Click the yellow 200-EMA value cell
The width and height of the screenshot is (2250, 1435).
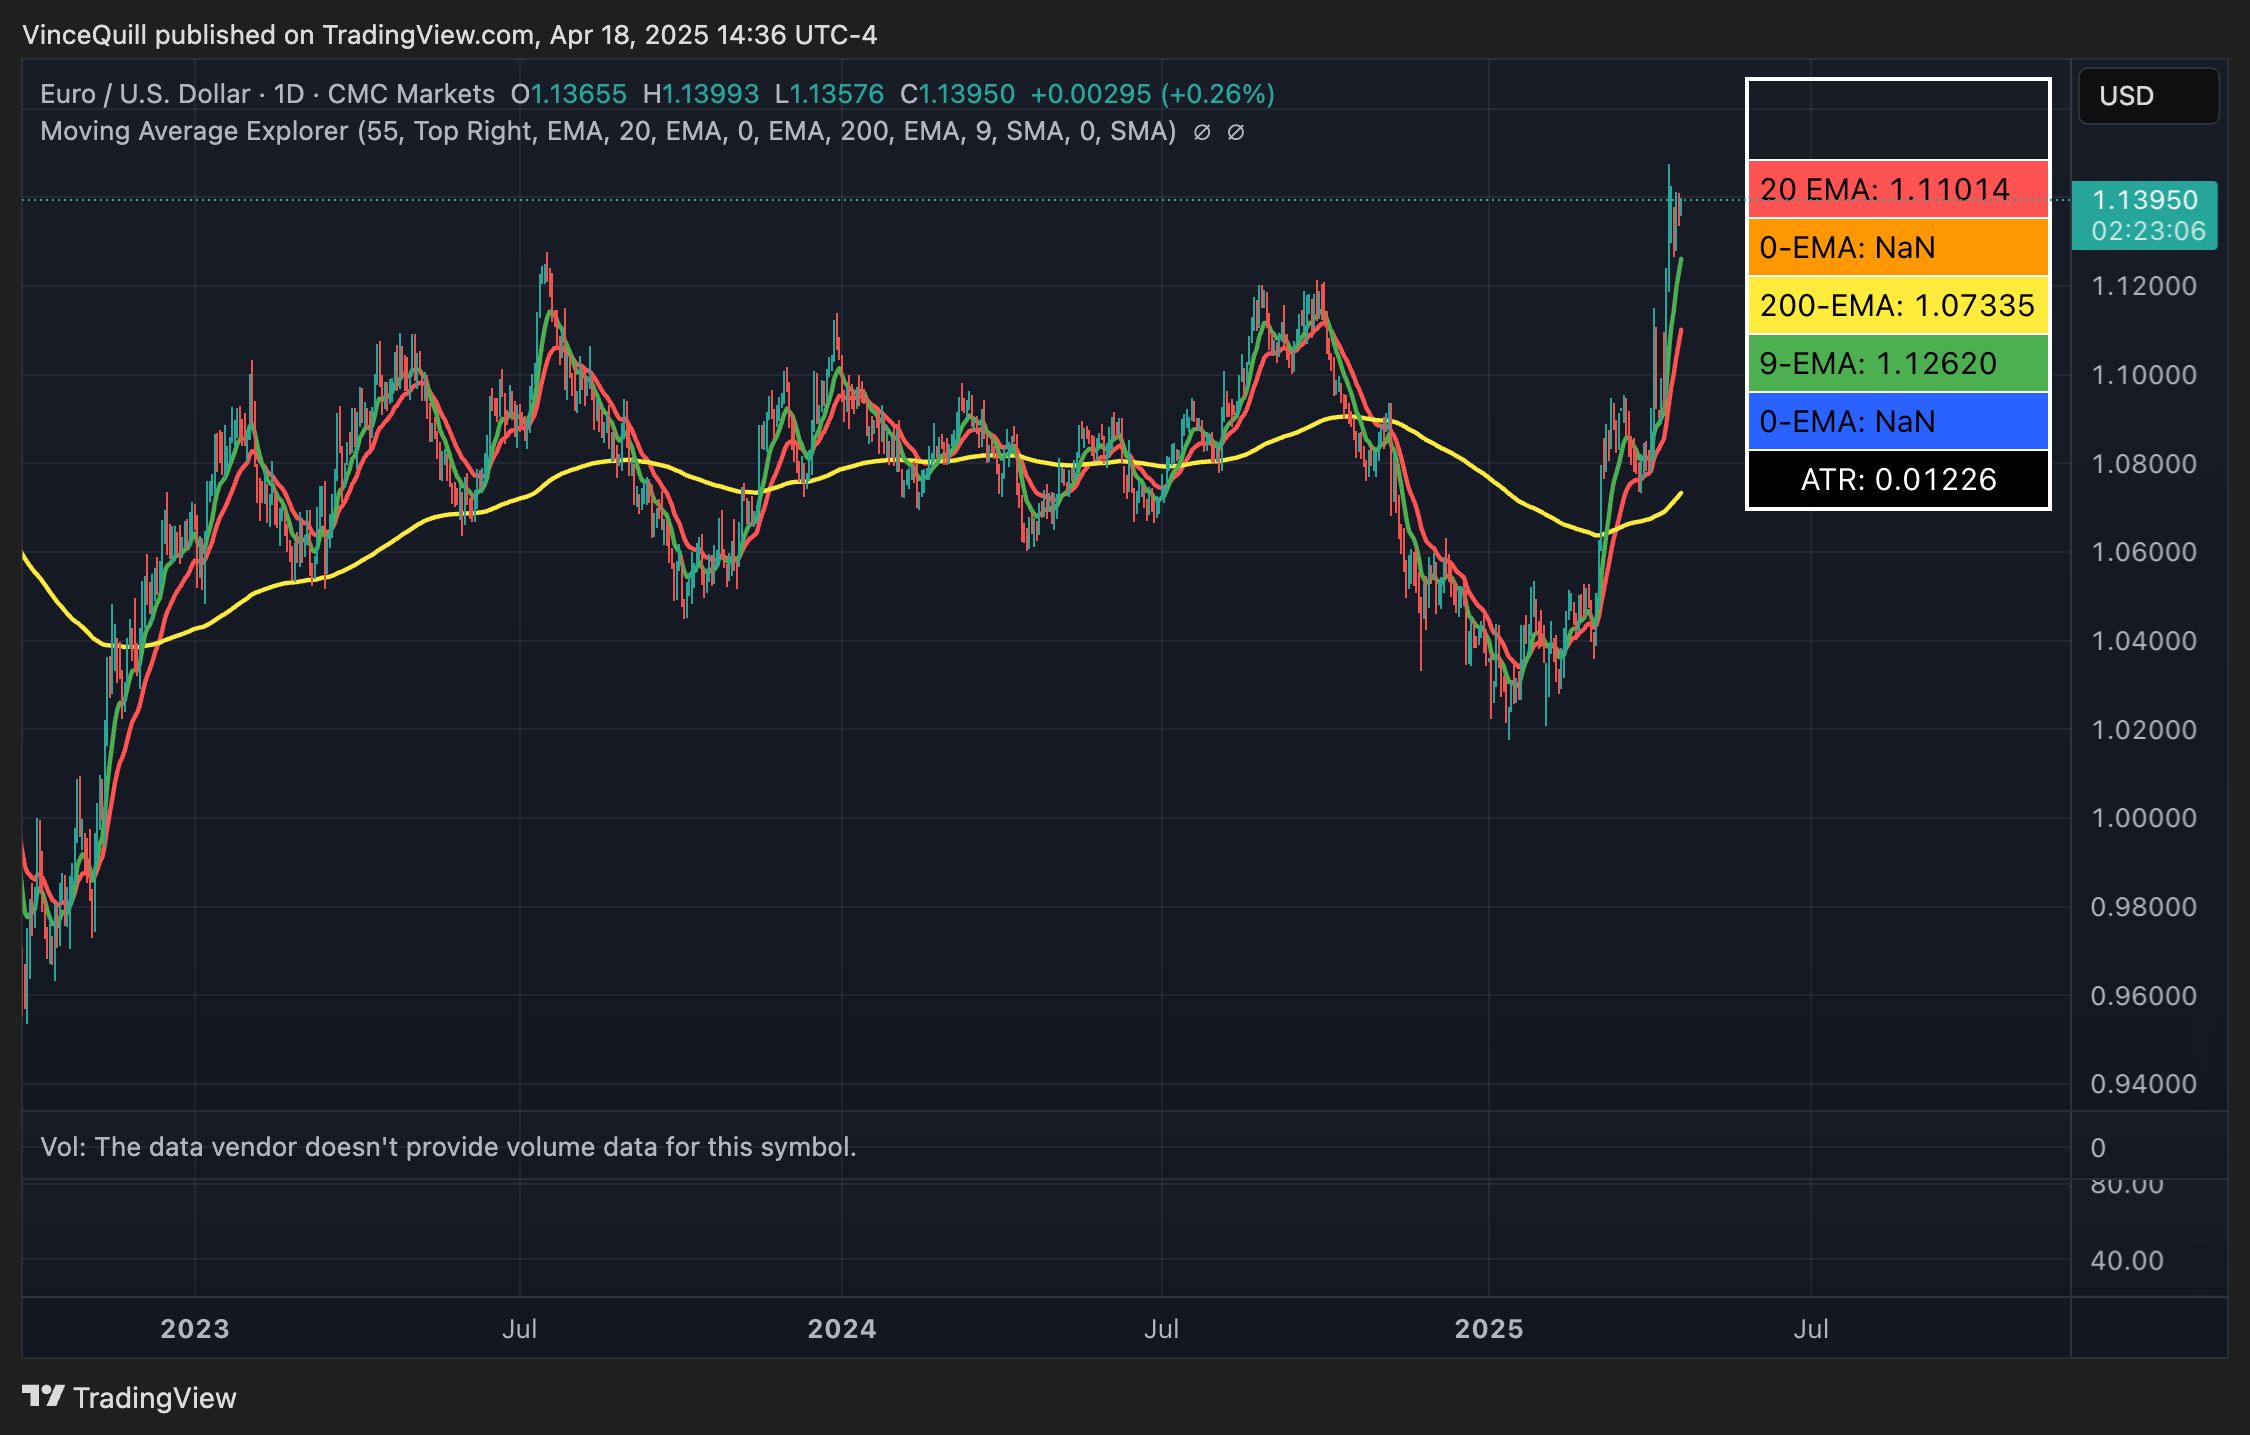(x=1897, y=305)
